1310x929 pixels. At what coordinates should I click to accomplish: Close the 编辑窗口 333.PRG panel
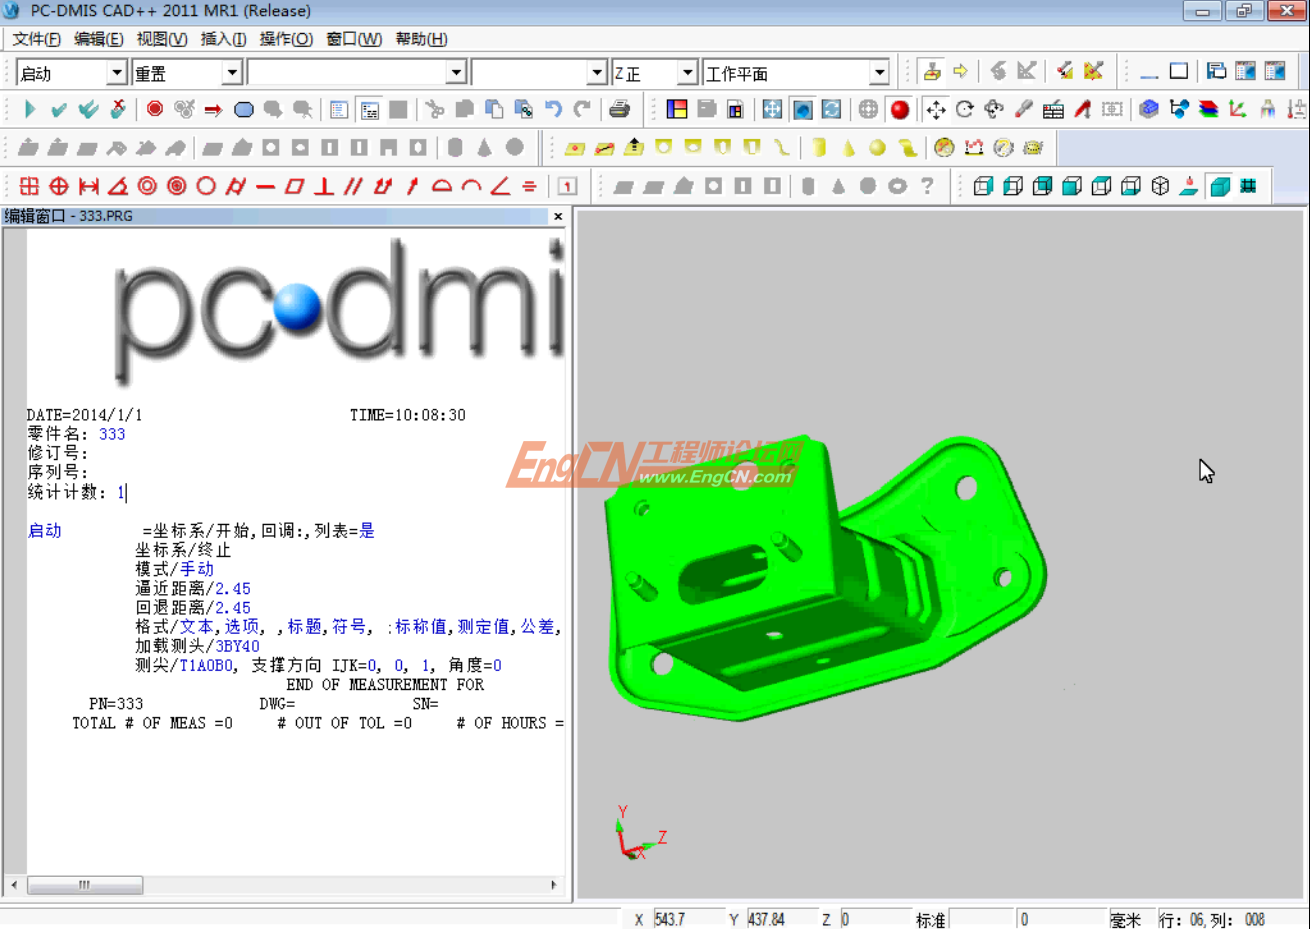(x=558, y=216)
